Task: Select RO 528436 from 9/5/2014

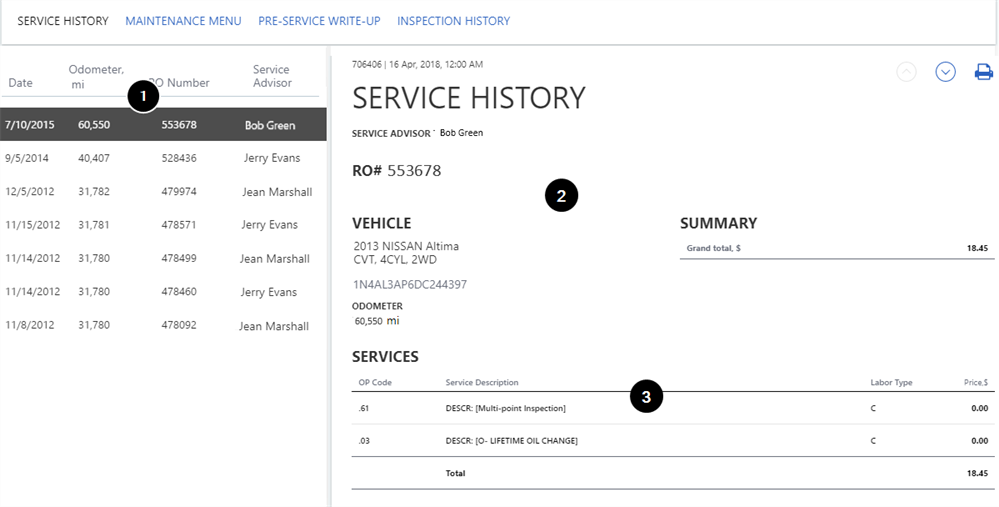Action: pyautogui.click(x=163, y=158)
